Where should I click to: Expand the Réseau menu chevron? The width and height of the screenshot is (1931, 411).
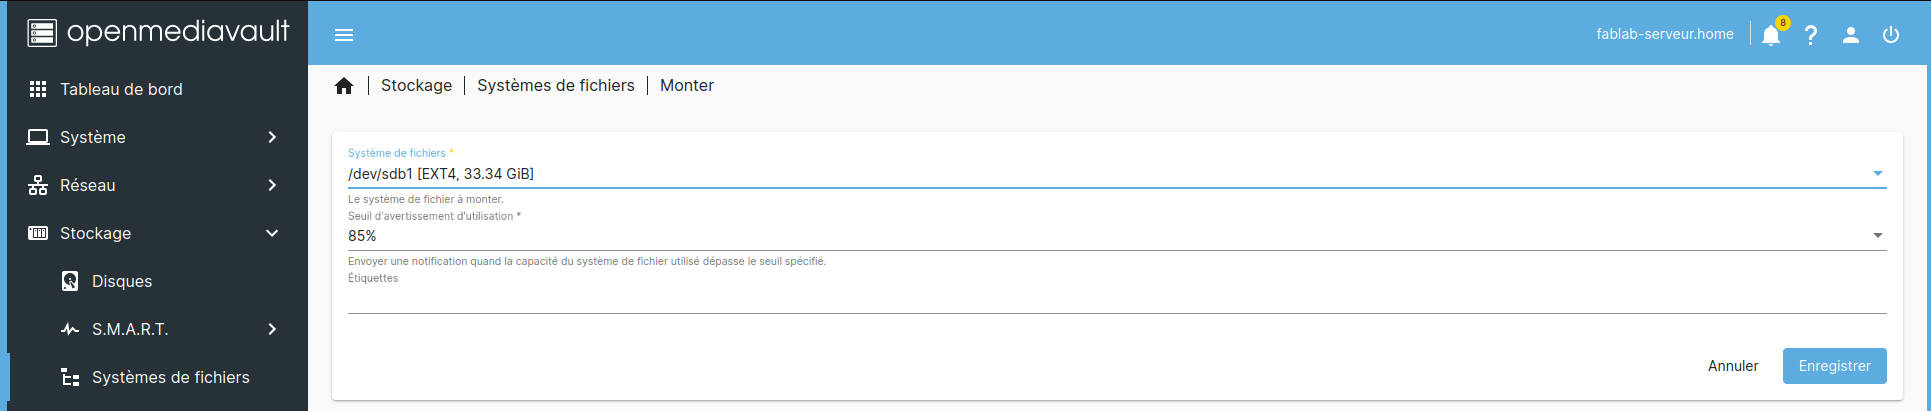pyautogui.click(x=272, y=185)
